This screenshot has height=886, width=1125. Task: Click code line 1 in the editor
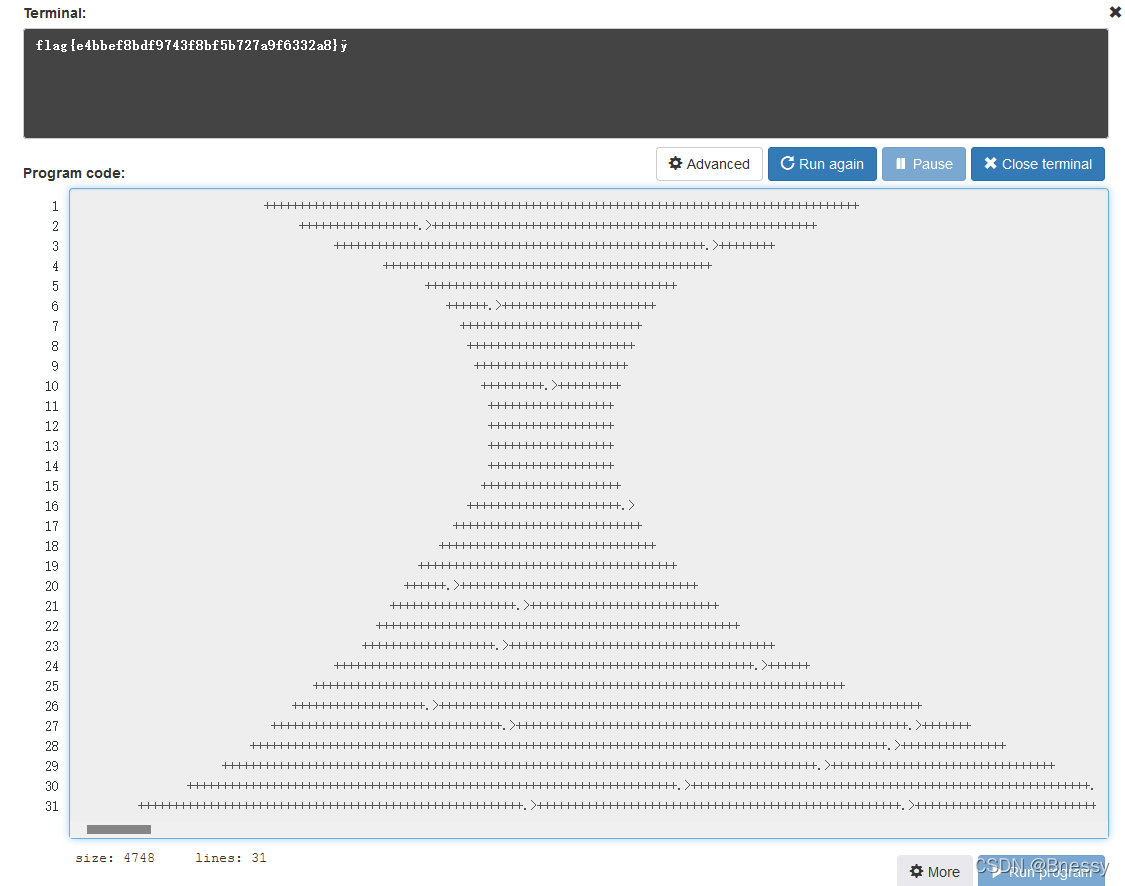click(x=561, y=206)
